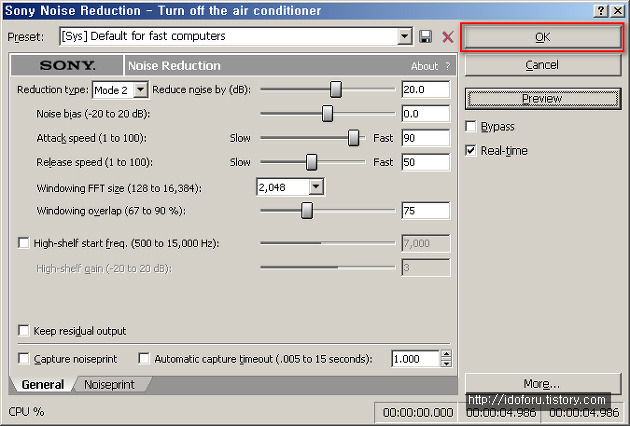Screen dimensions: 630x426
Task: Click the Reduce noise by 20.0 field
Action: tap(425, 89)
